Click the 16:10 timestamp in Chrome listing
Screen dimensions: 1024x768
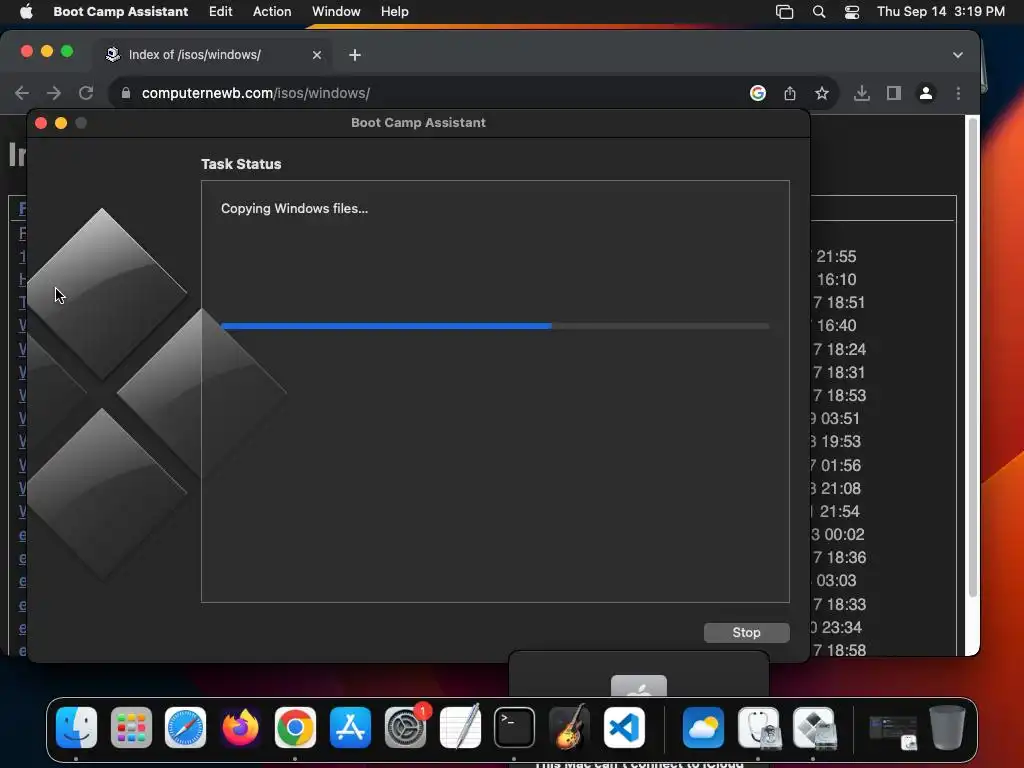836,280
